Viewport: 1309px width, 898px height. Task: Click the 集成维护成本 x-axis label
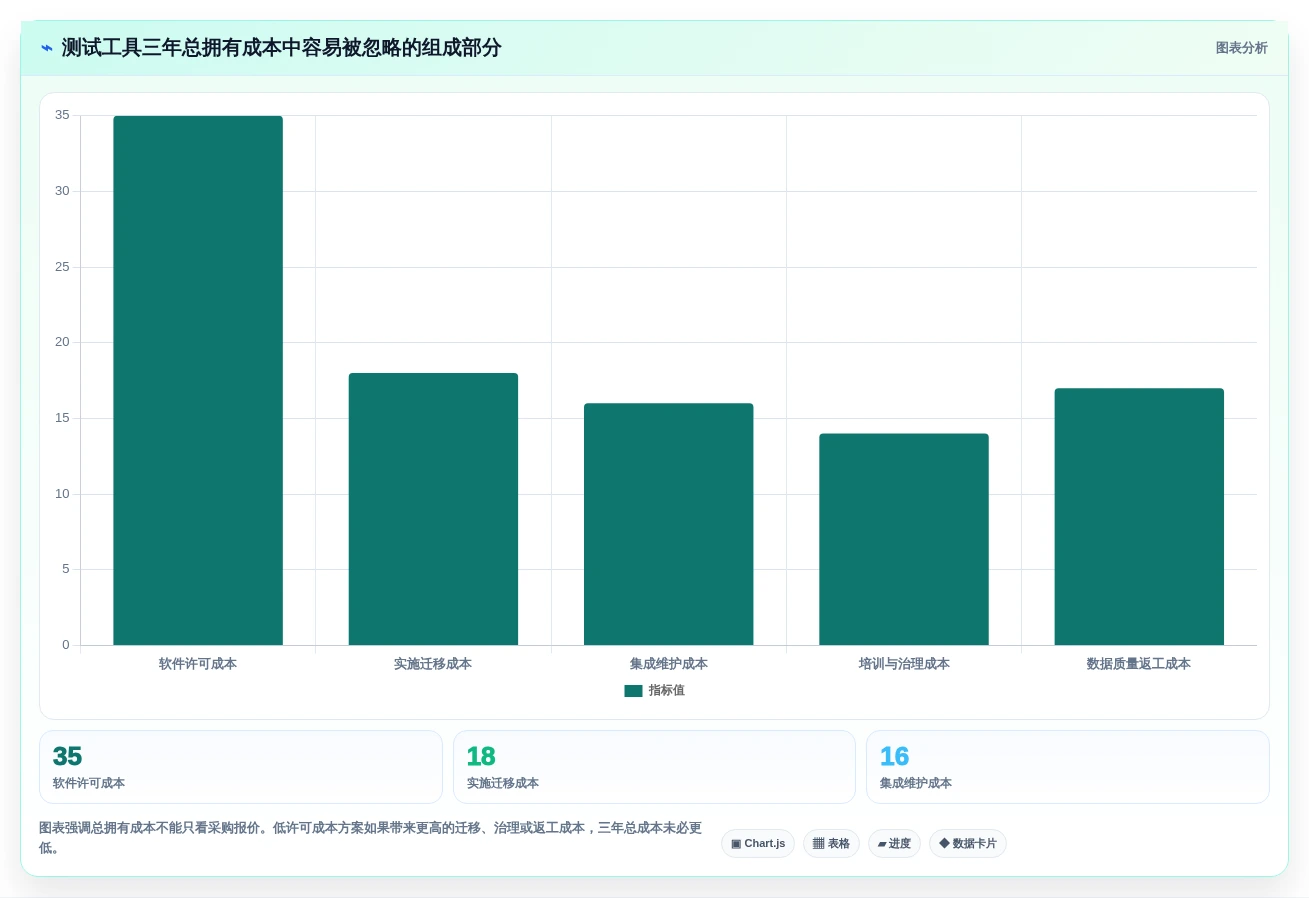click(x=668, y=664)
